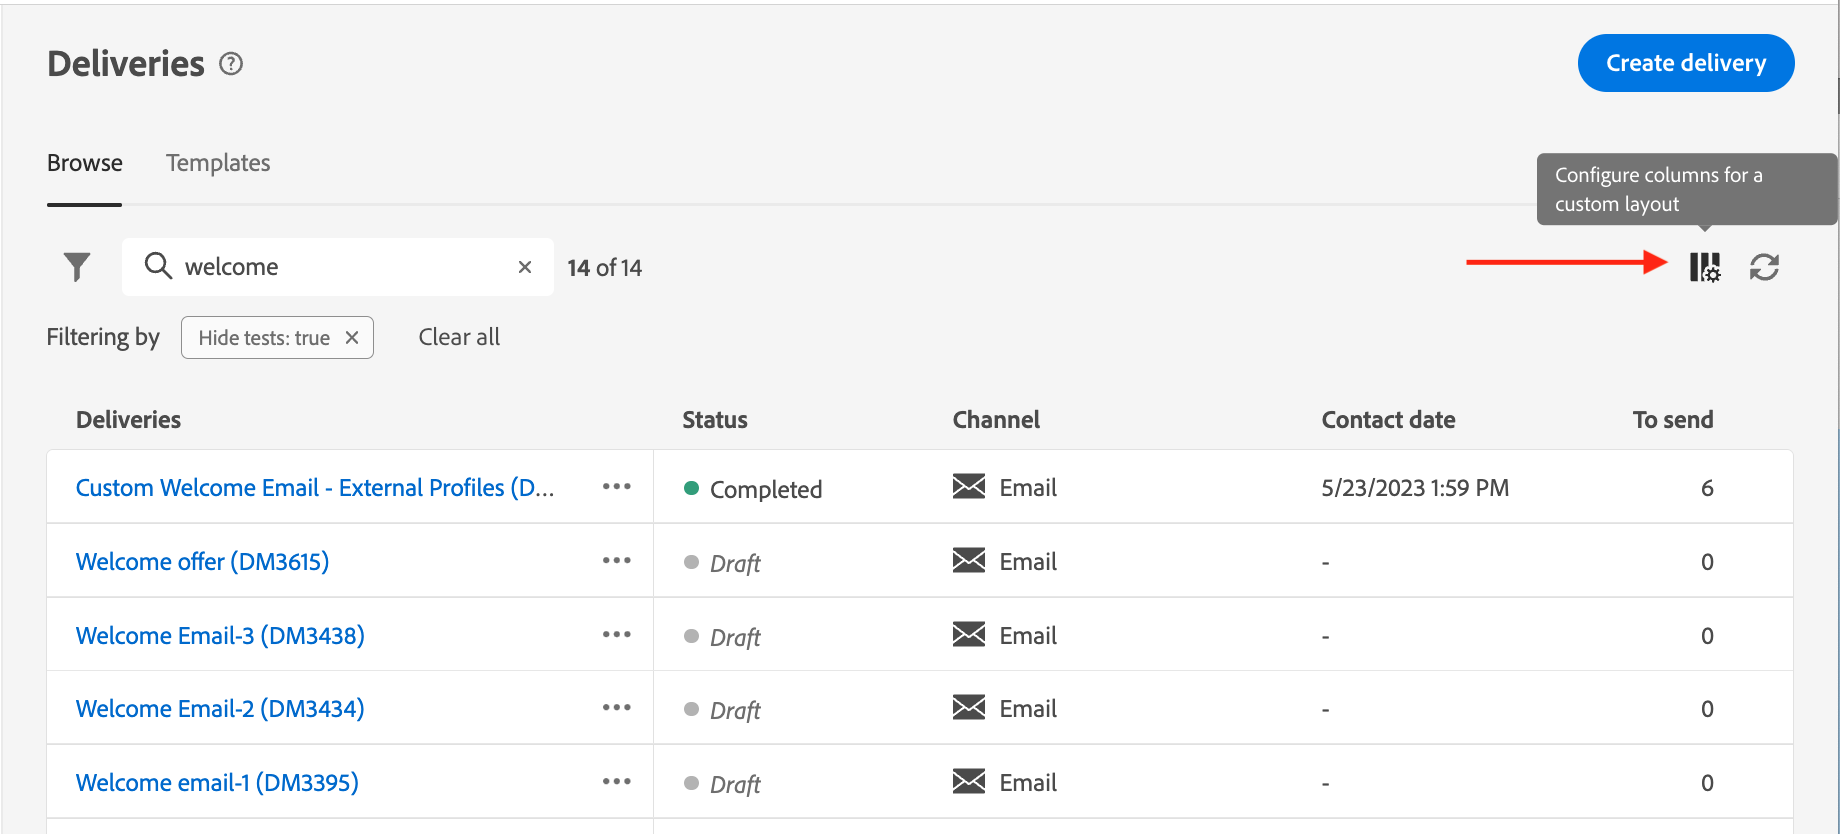
Task: Open help icon next to Deliveries title
Action: [231, 64]
